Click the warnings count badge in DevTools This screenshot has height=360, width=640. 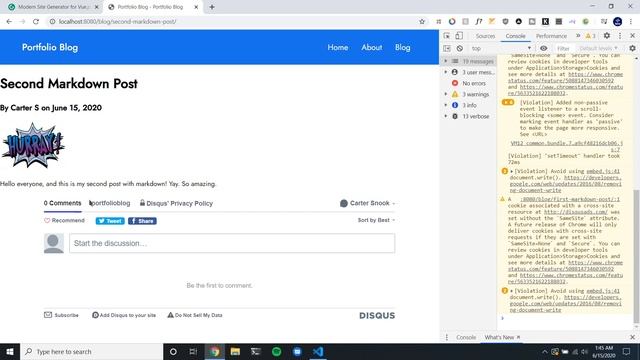[590, 36]
